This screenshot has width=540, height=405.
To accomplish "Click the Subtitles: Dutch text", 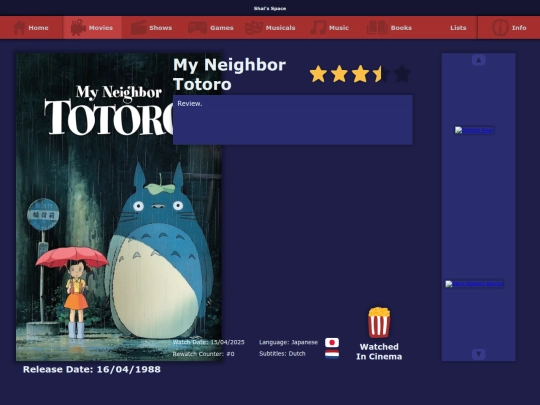I will (282, 354).
